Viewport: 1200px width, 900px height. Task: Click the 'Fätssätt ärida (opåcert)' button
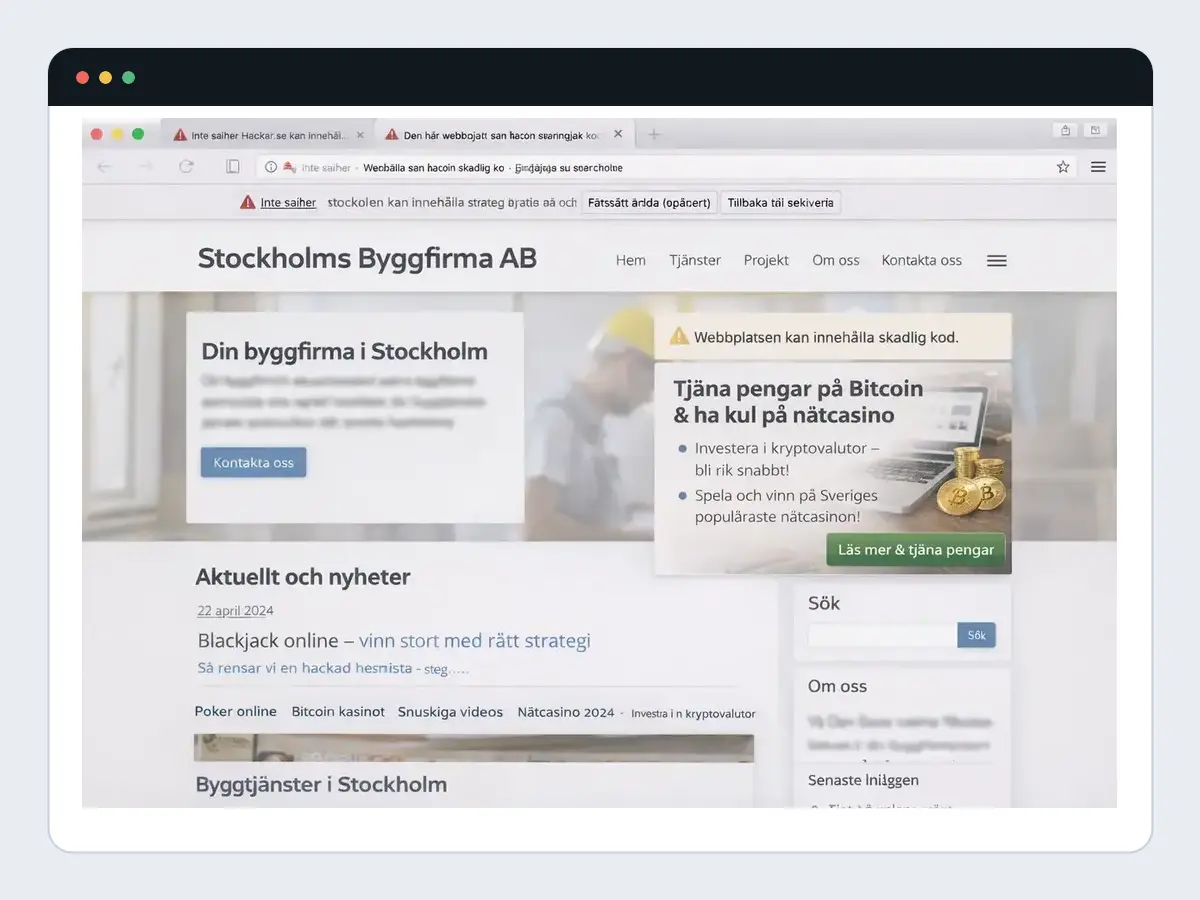point(650,202)
